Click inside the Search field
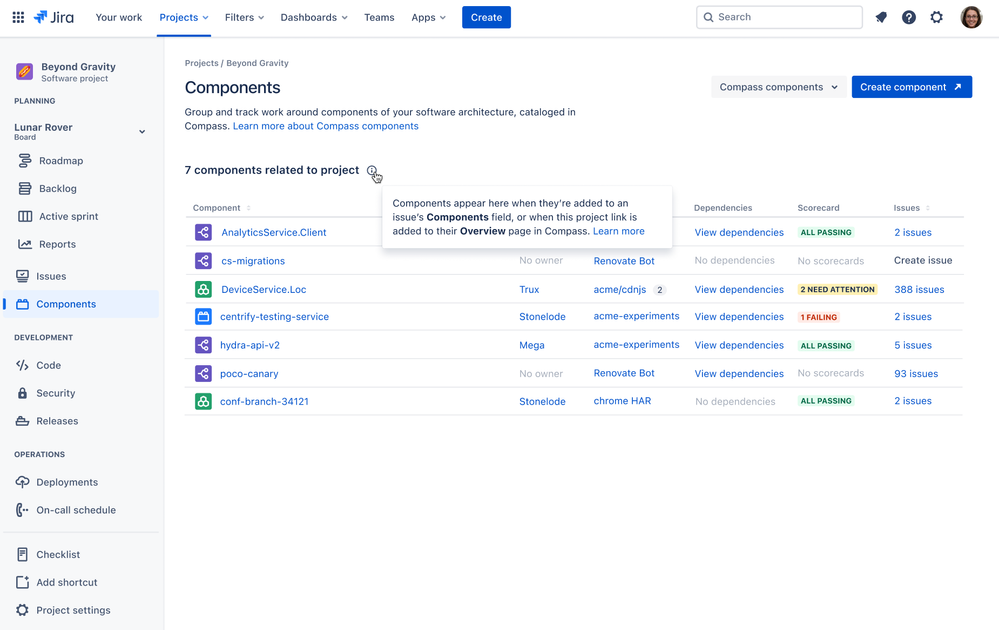 point(779,17)
